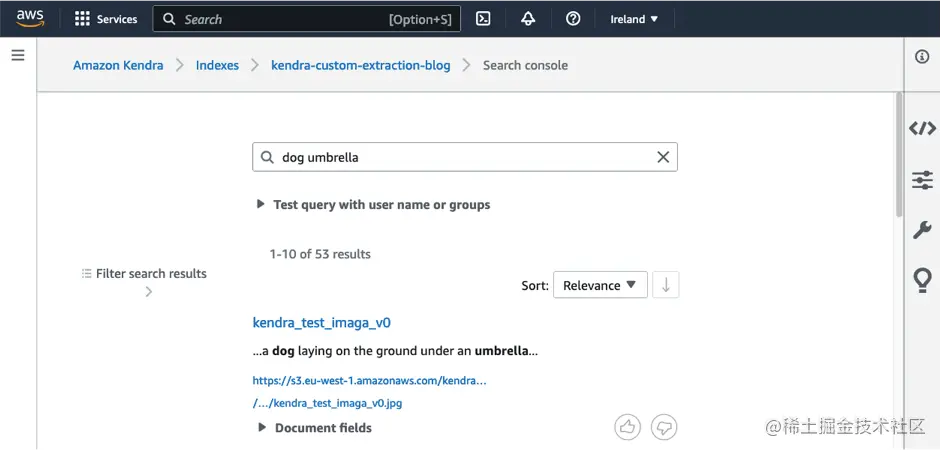Screen dimensions: 941x452
Task: Open the AWS CloudShell terminal icon
Action: (483, 19)
